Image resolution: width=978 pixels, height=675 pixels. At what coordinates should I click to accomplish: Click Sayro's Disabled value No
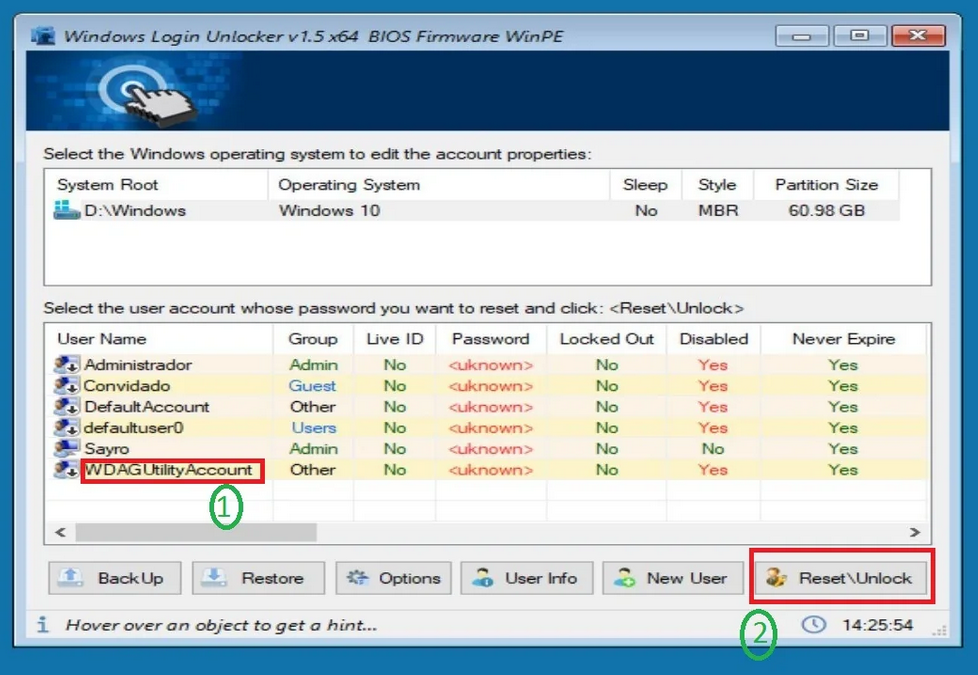(713, 449)
